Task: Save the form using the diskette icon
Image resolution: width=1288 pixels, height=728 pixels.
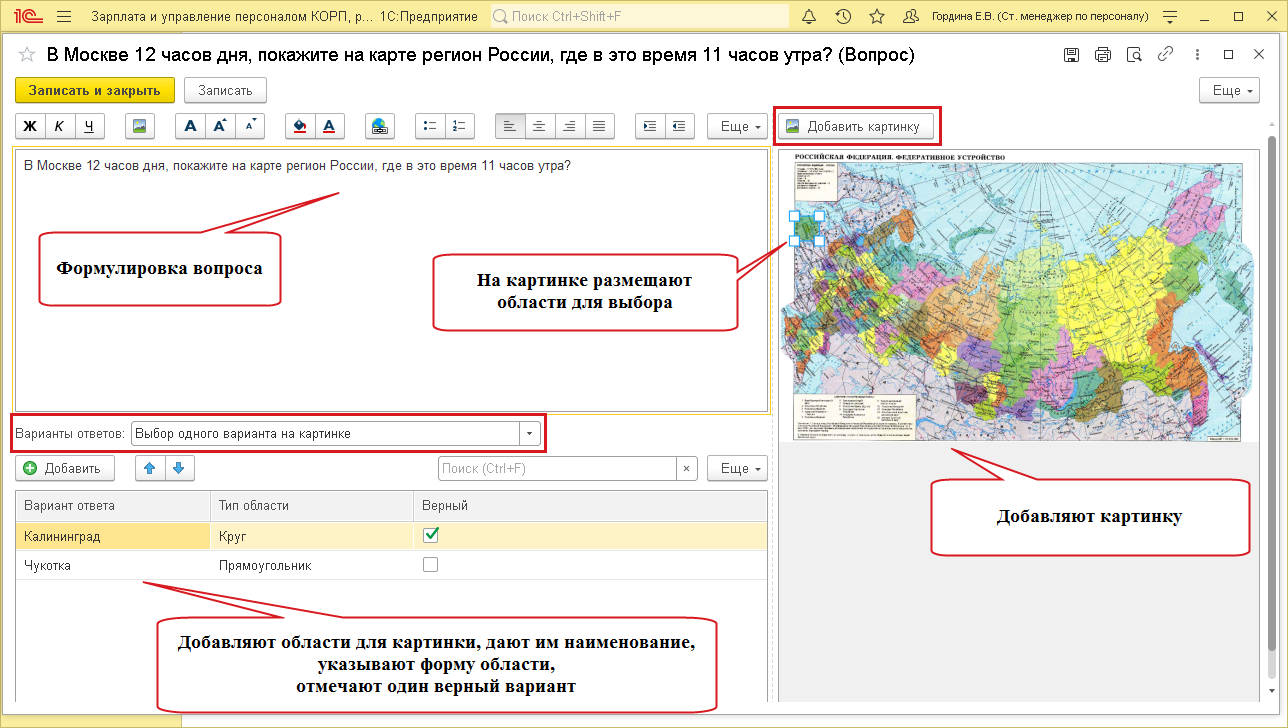Action: pos(1071,55)
